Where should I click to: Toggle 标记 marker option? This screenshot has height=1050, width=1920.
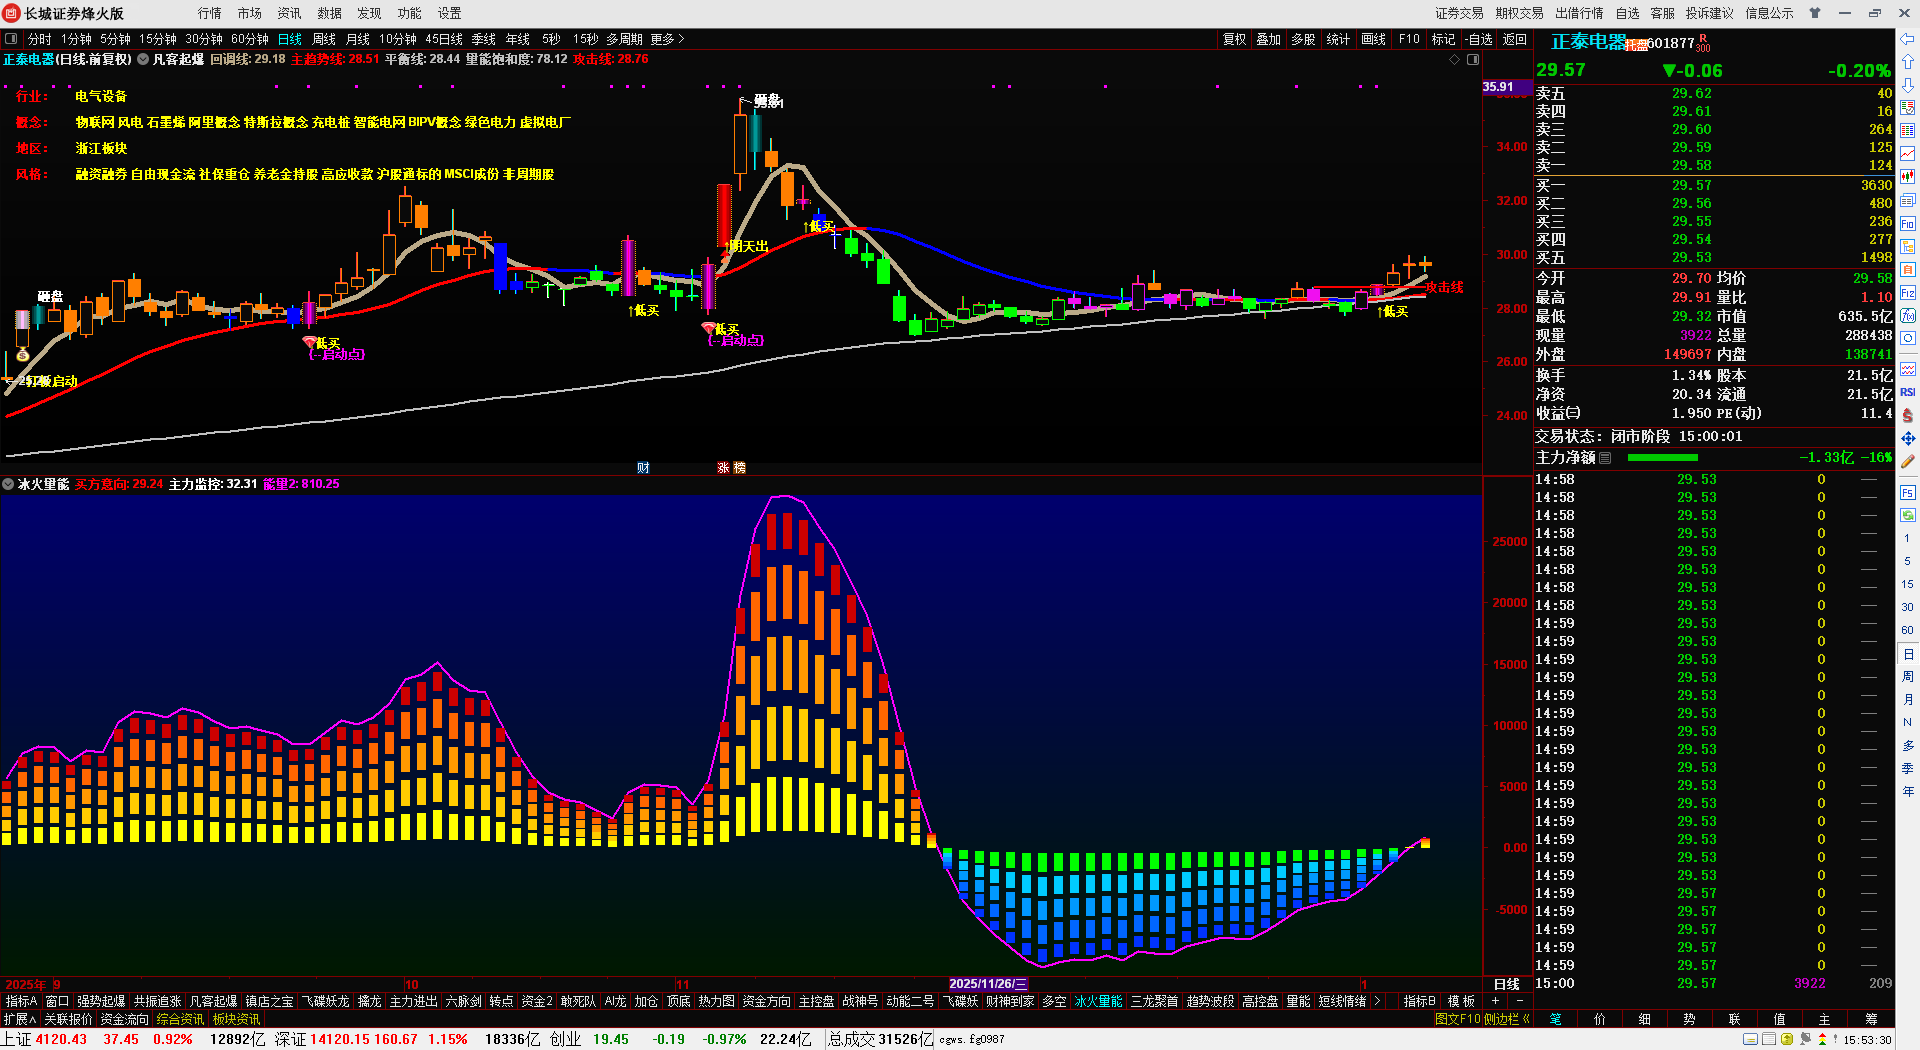pyautogui.click(x=1443, y=39)
